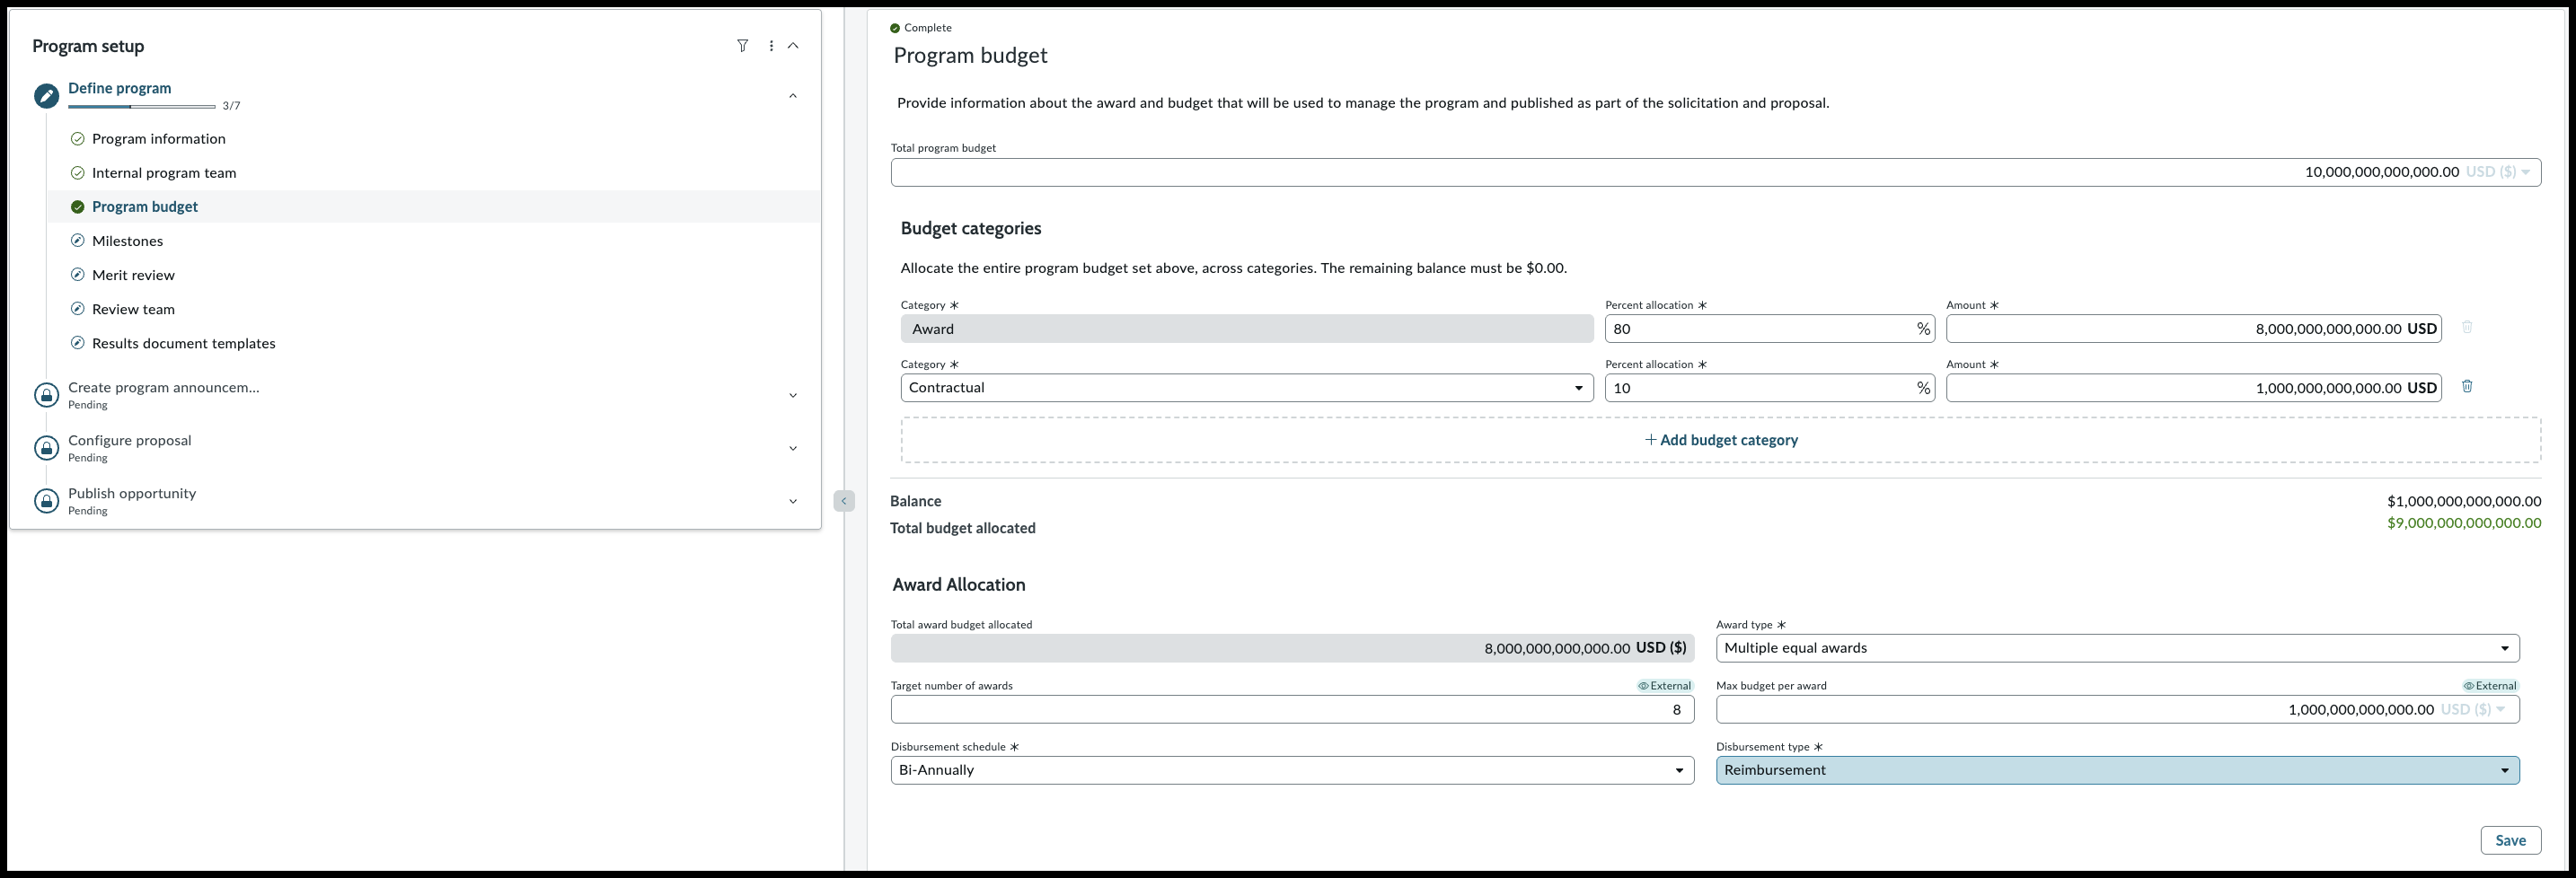Image resolution: width=2576 pixels, height=878 pixels.
Task: Click the disabled trash icon on Award row
Action: pyautogui.click(x=2467, y=327)
